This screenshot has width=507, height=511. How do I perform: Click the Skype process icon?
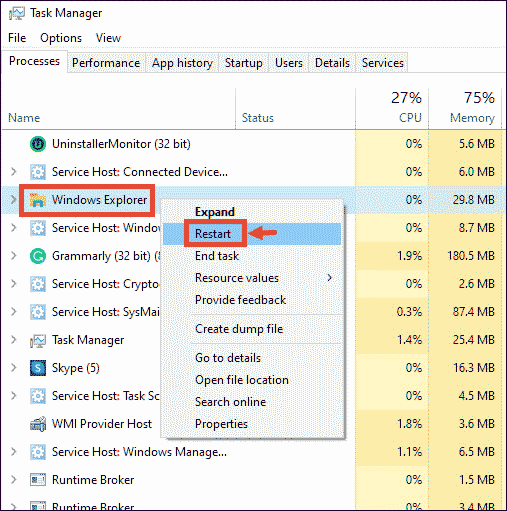pyautogui.click(x=38, y=368)
